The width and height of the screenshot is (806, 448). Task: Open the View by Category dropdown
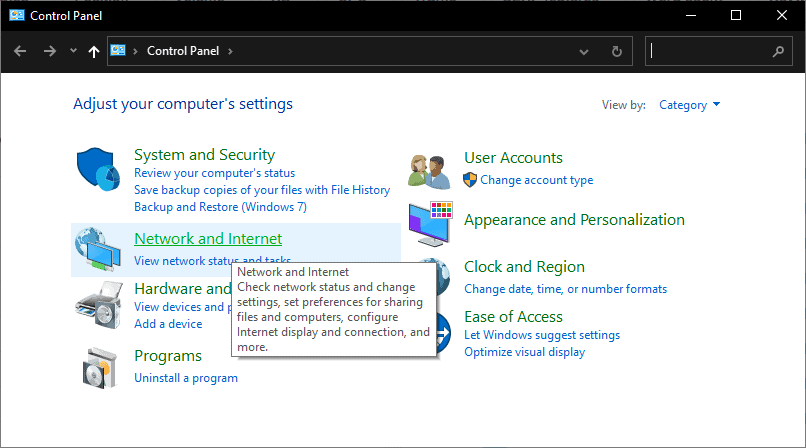coord(689,105)
